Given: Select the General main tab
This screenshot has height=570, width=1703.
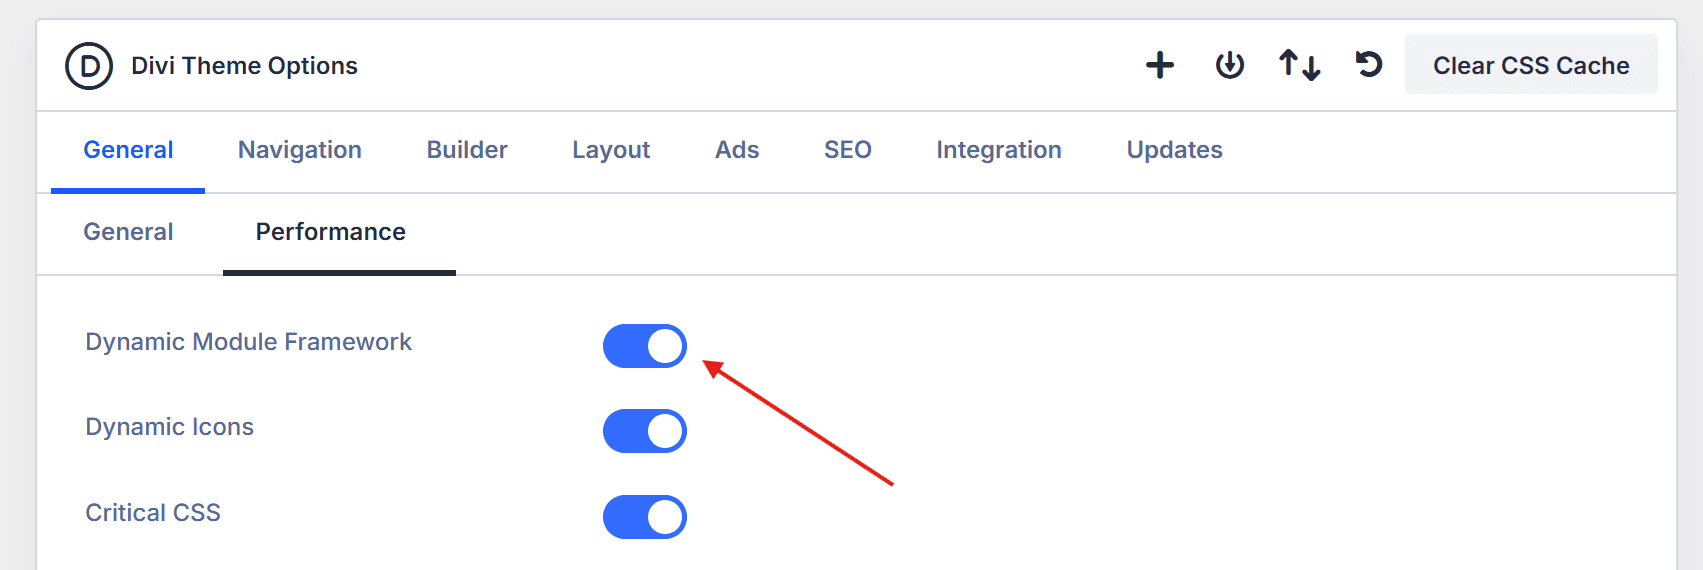Looking at the screenshot, I should [x=128, y=150].
